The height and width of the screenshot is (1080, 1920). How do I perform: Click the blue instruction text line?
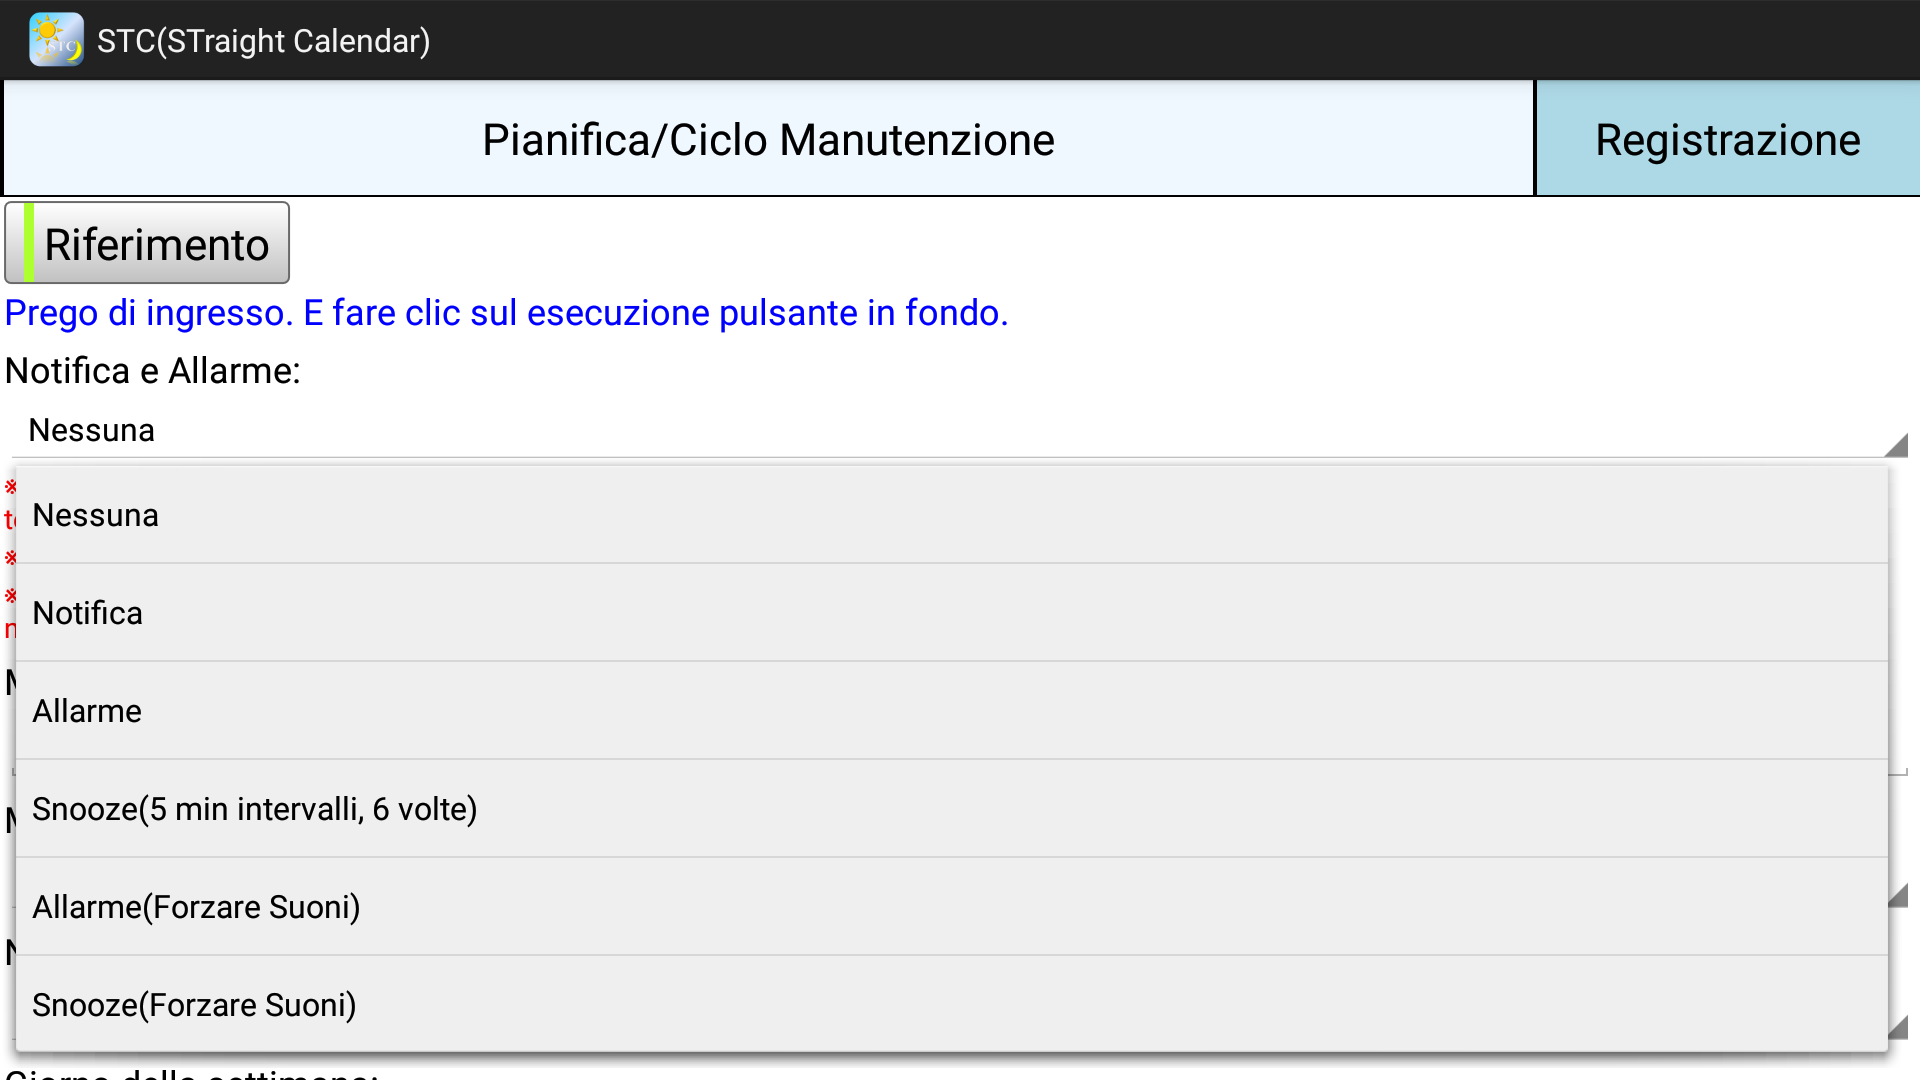[x=506, y=313]
